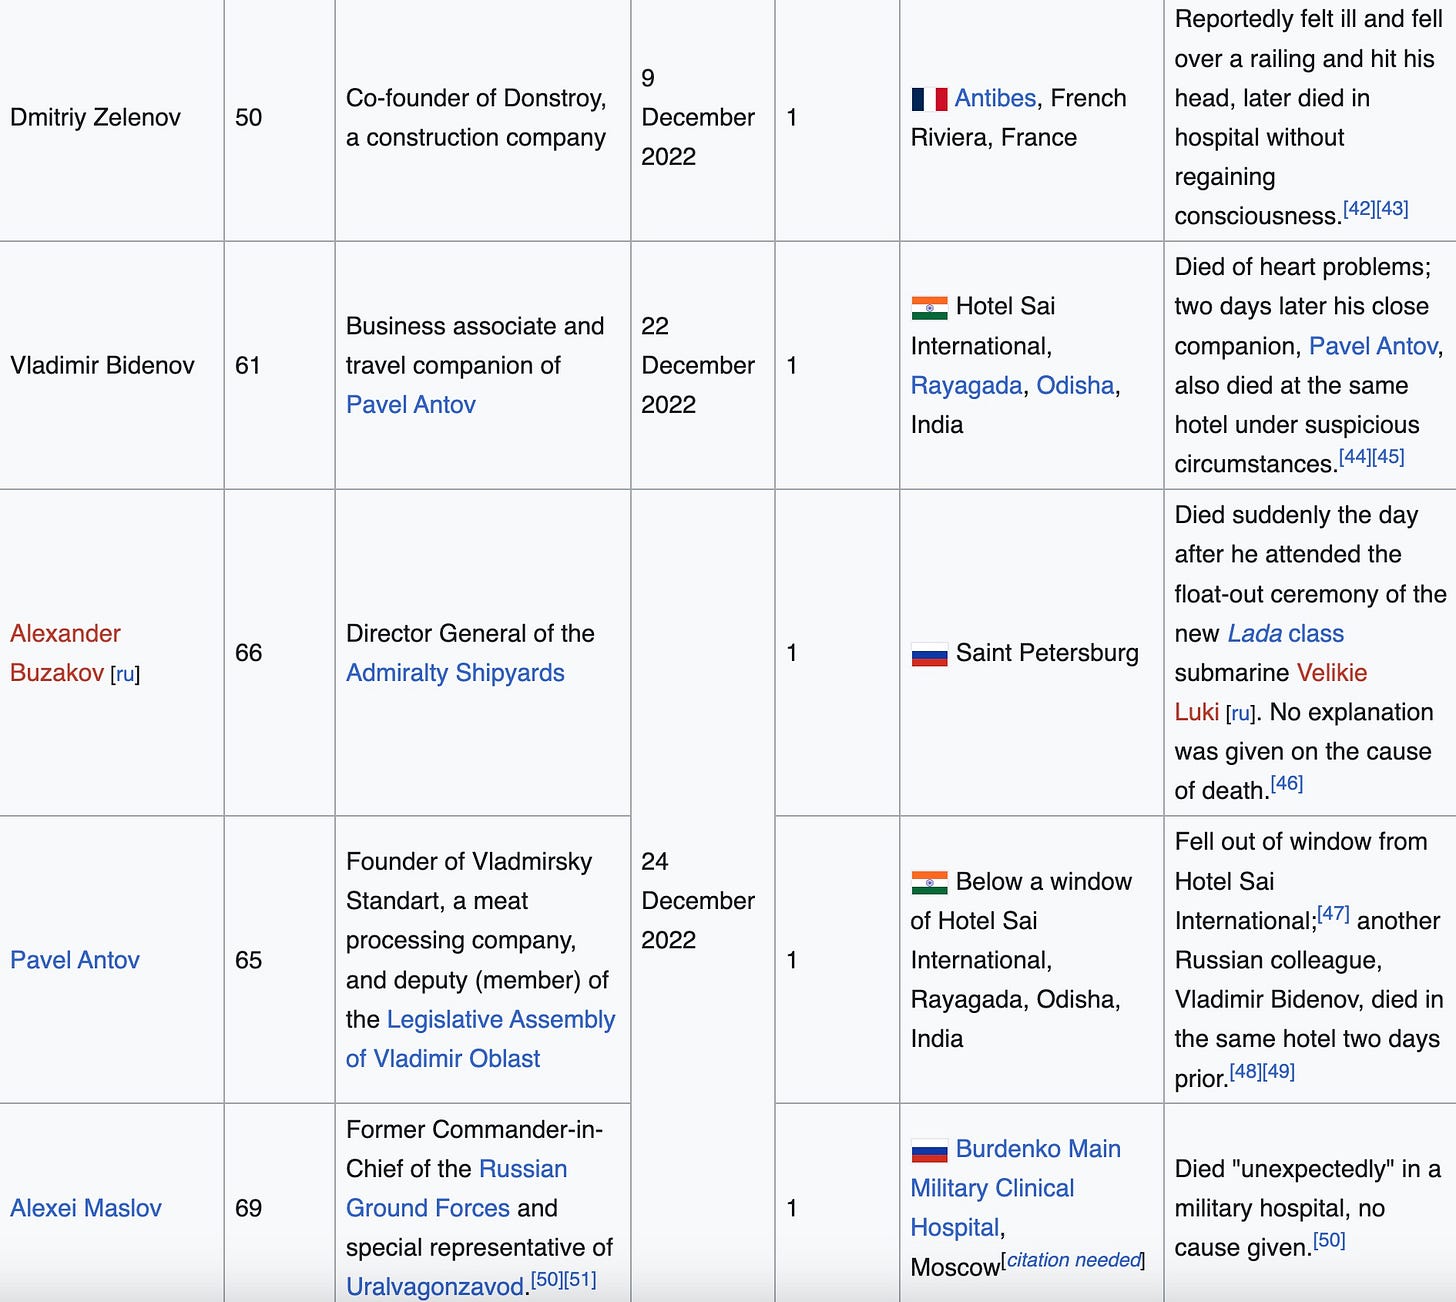Click 'Director General of the' text
The width and height of the screenshot is (1456, 1302).
[x=470, y=634]
